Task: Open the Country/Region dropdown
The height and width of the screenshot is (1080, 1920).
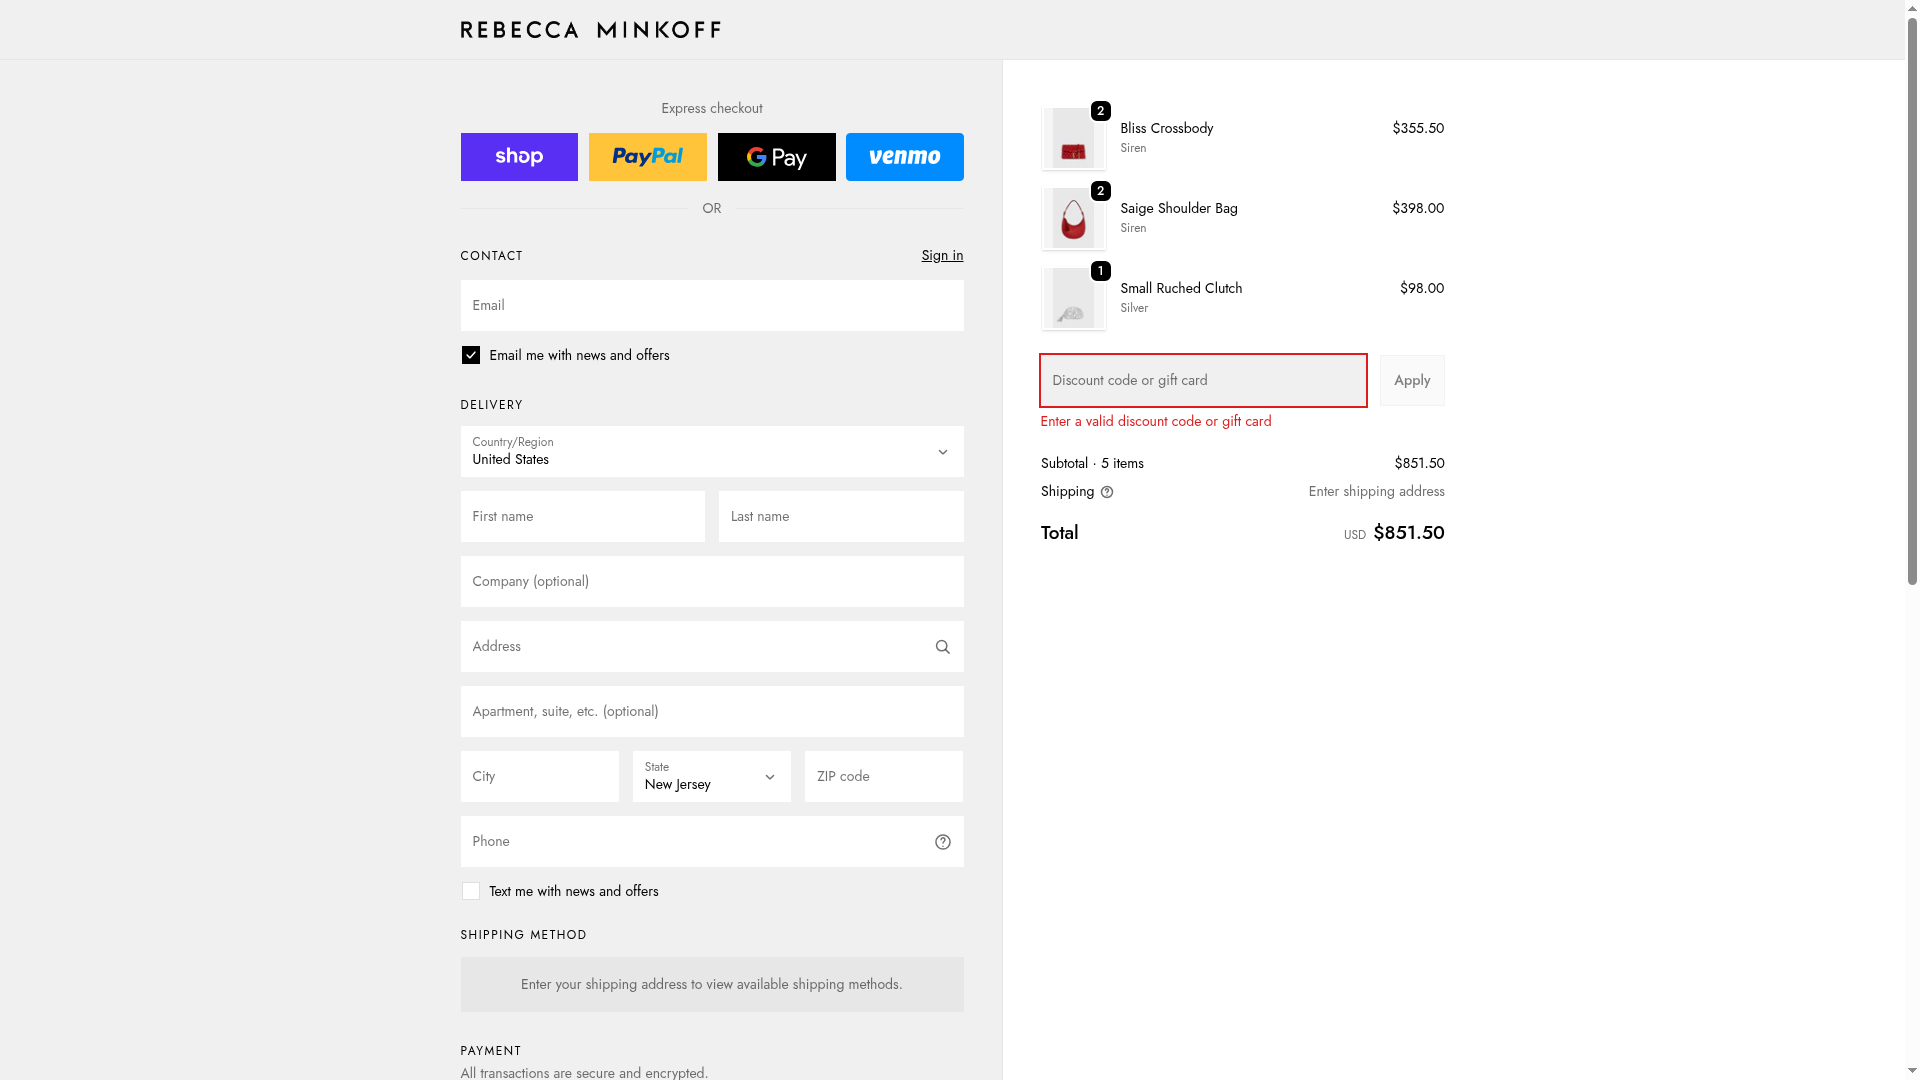Action: (x=711, y=452)
